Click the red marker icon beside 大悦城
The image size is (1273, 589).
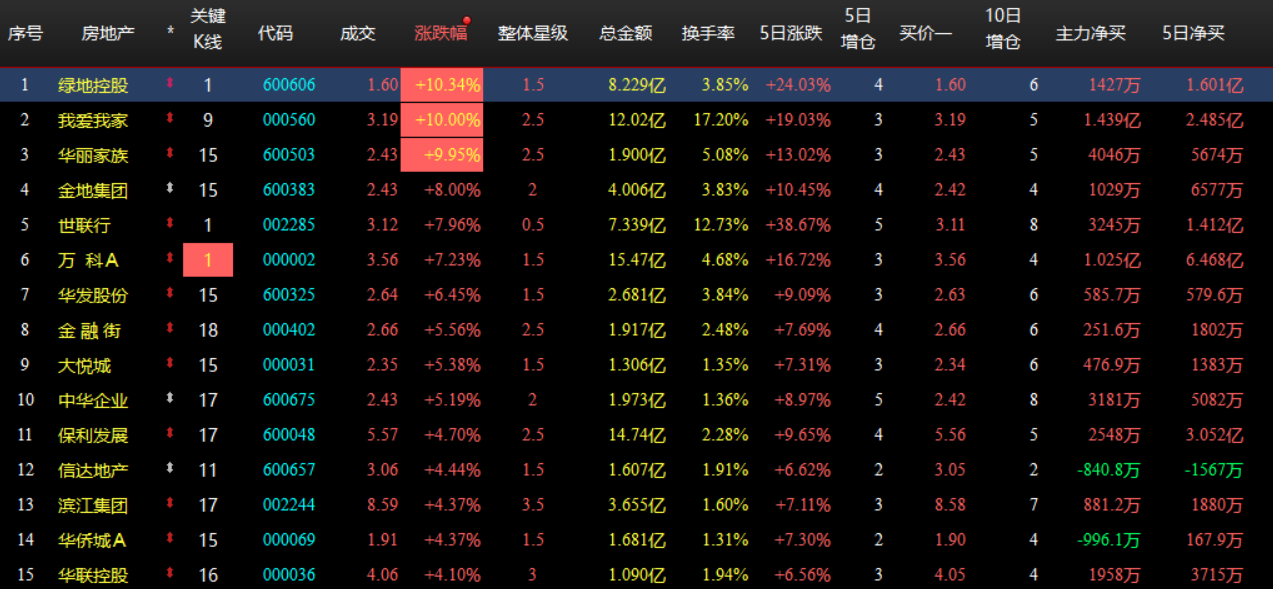pos(170,365)
